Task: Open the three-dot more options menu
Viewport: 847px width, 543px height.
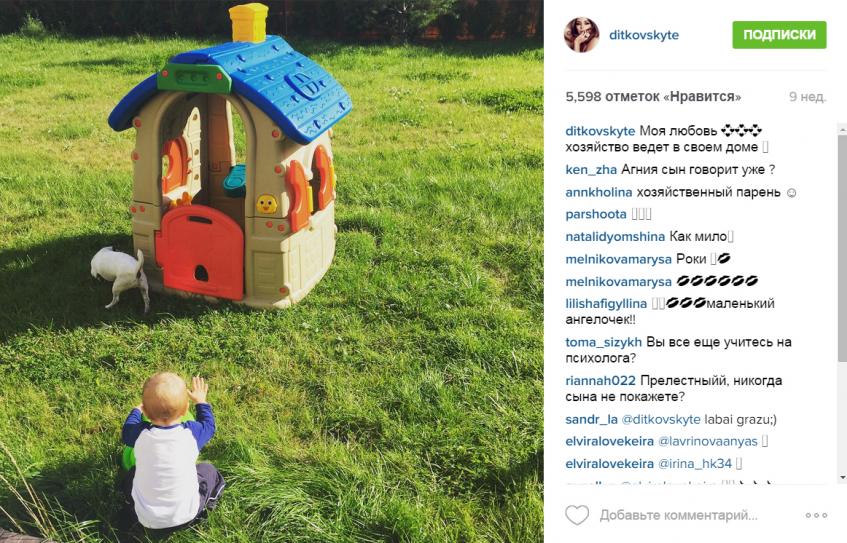Action: pos(816,515)
